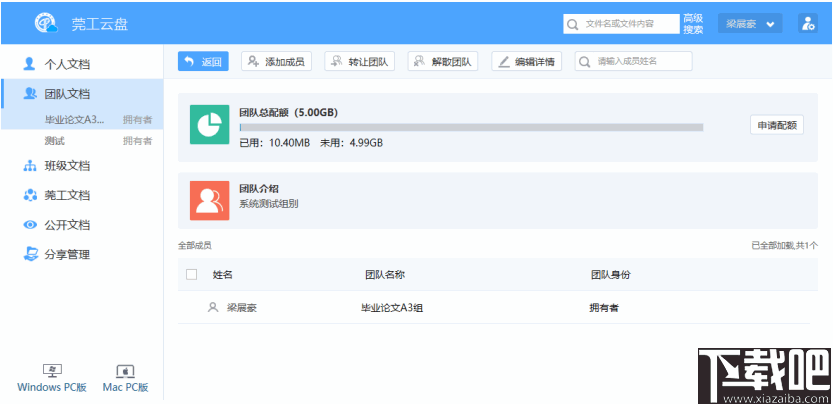The image size is (833, 404).
Task: Click the 毕业论文A3组 team name cell
Action: point(392,307)
